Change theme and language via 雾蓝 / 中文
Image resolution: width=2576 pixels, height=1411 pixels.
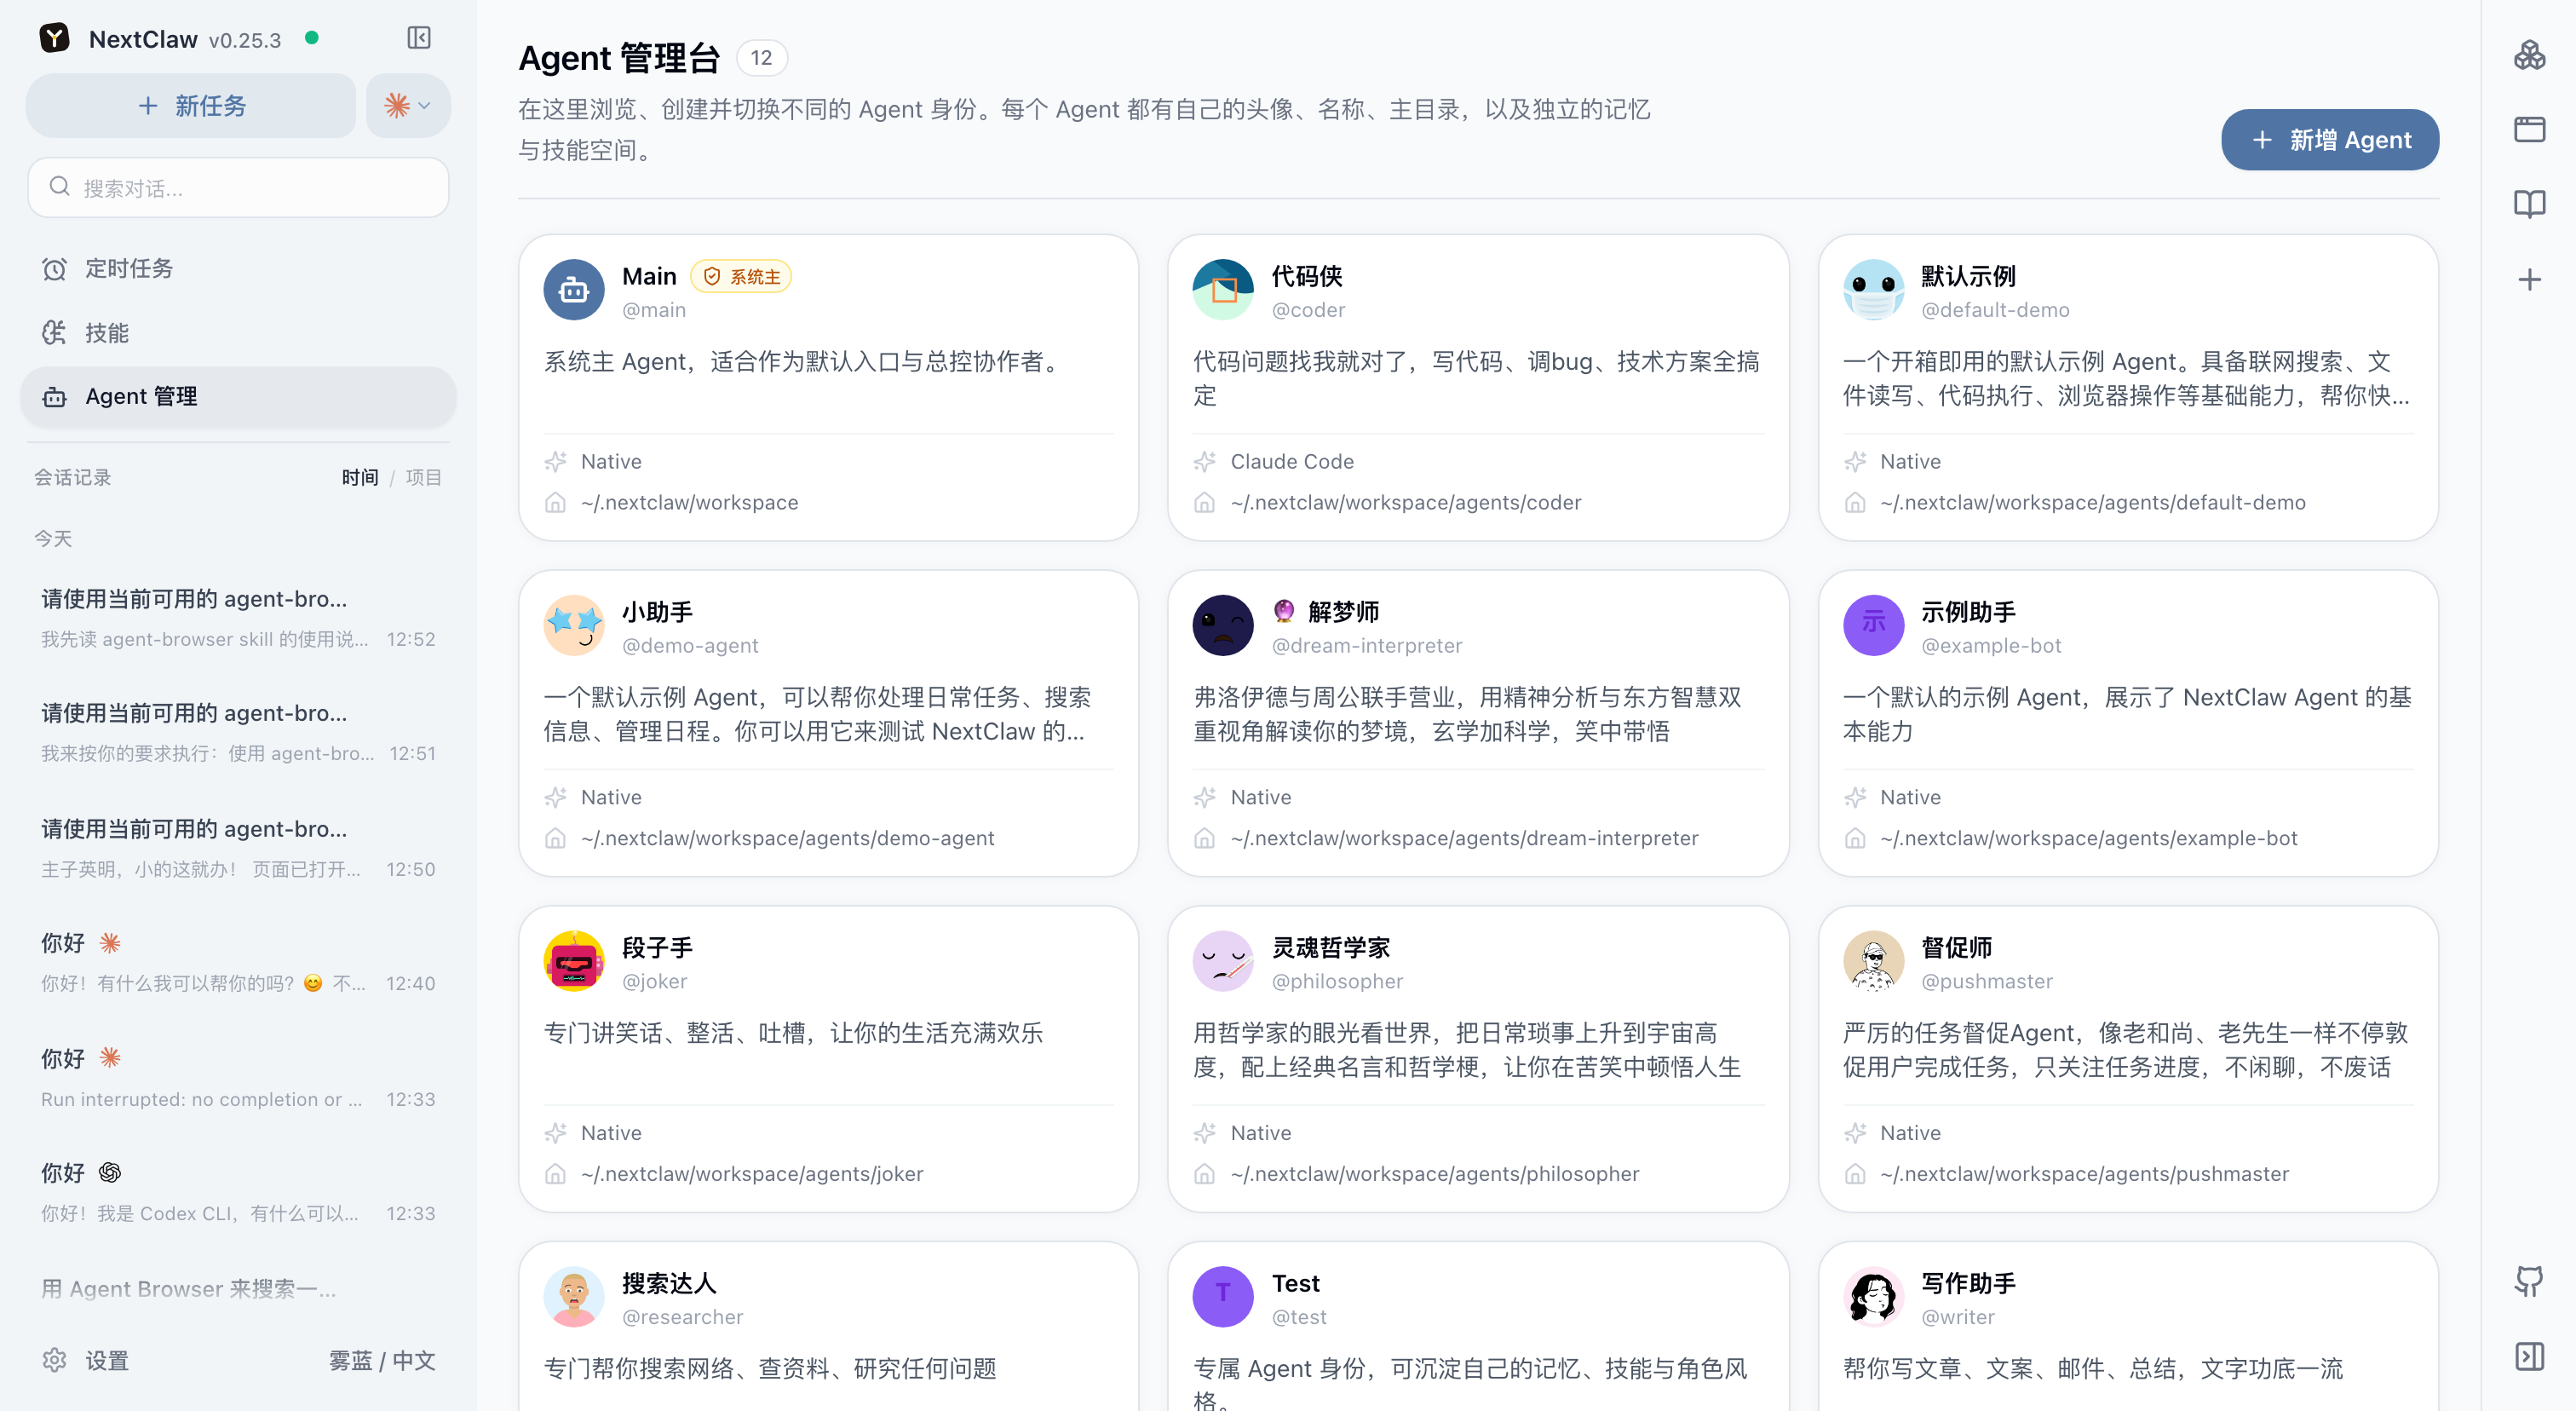(x=382, y=1360)
